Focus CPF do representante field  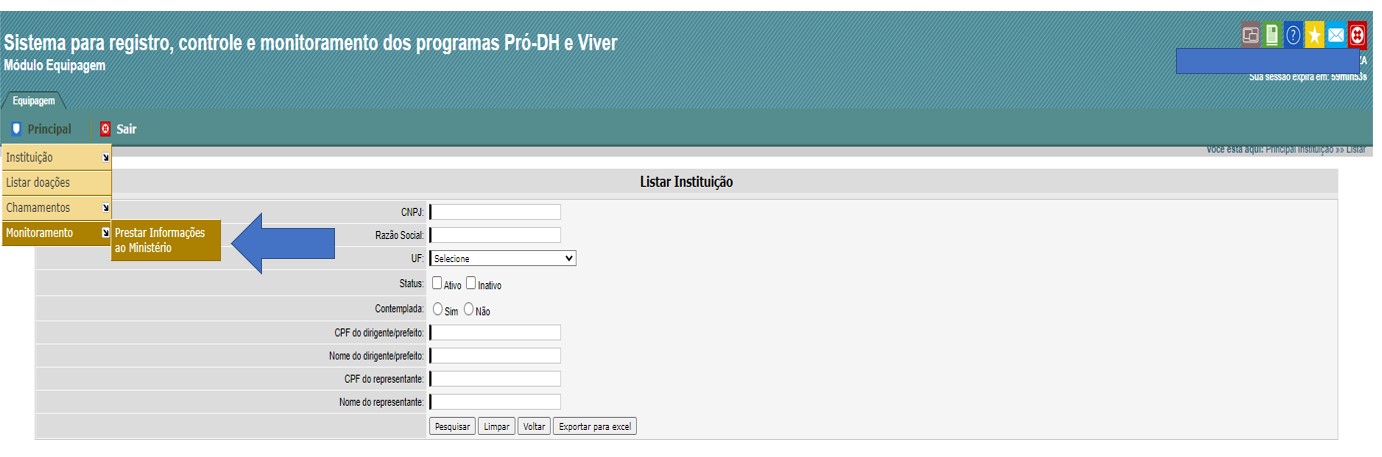[495, 379]
